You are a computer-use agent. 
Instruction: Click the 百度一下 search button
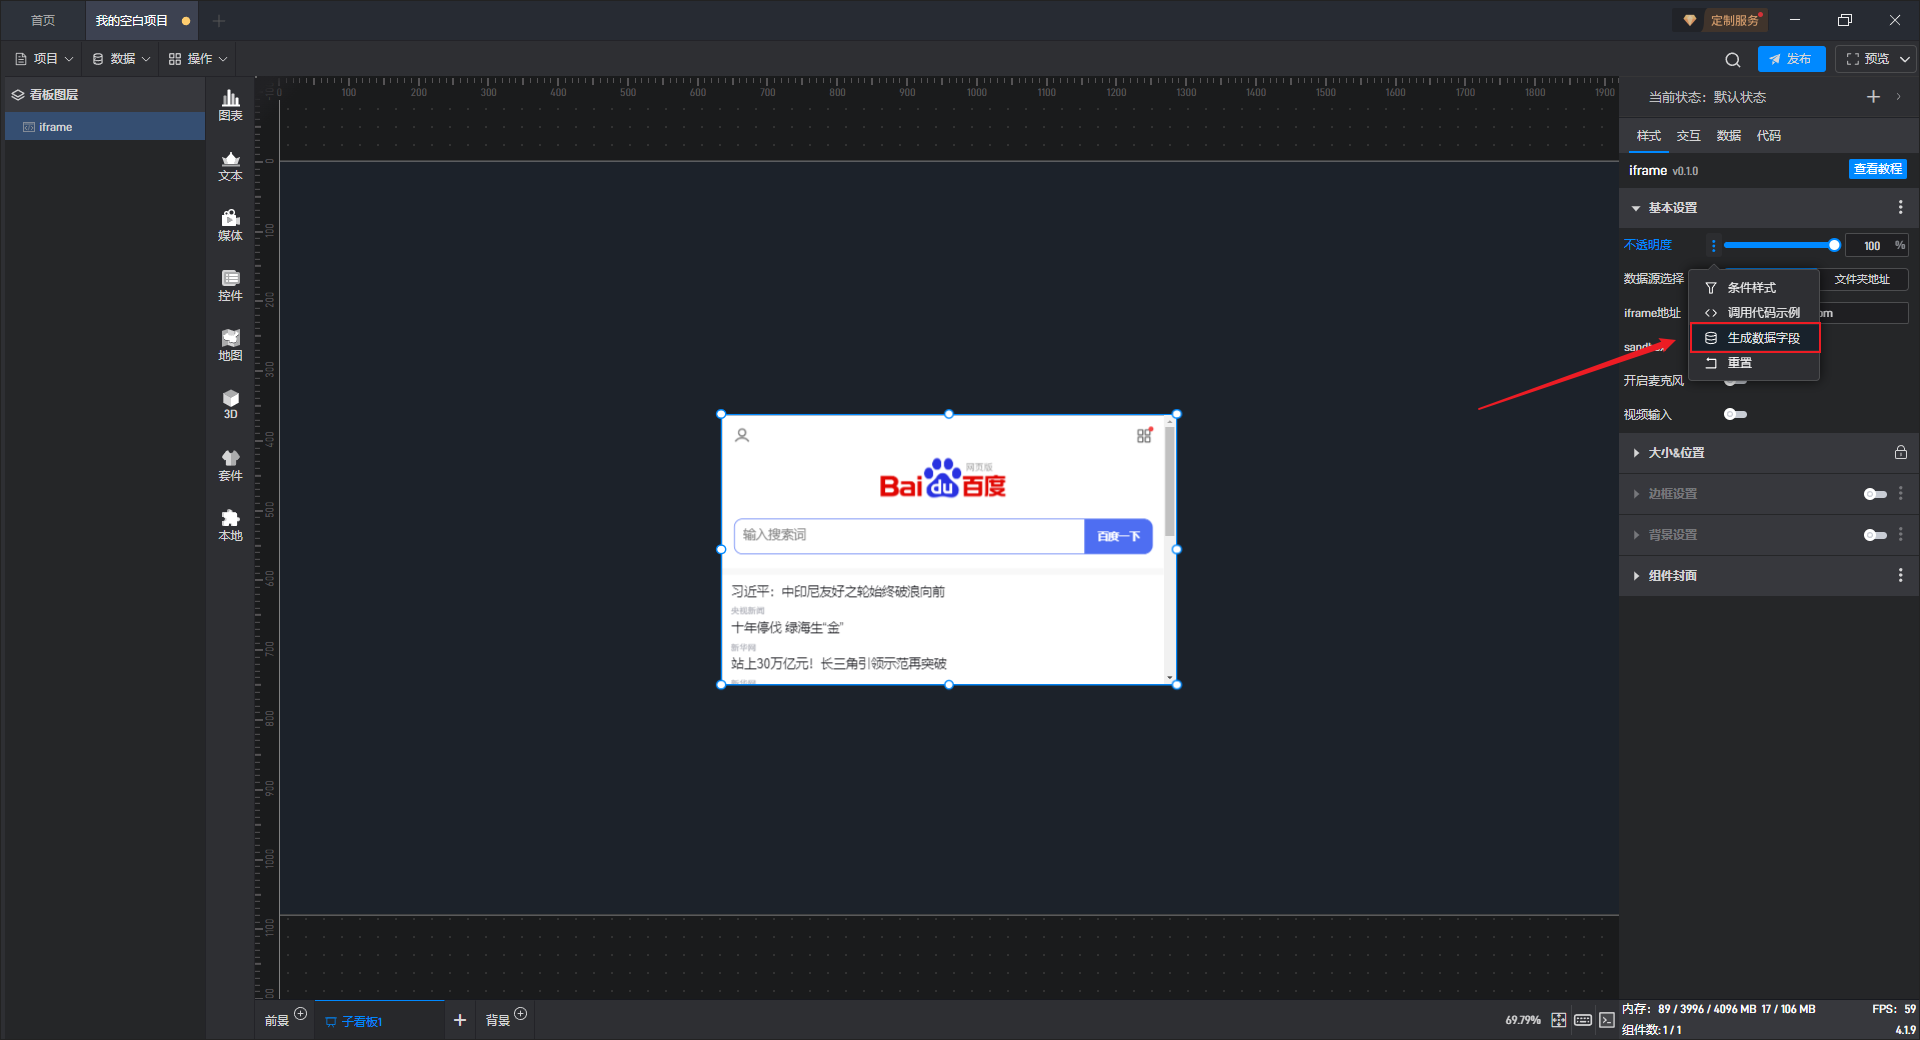1118,536
